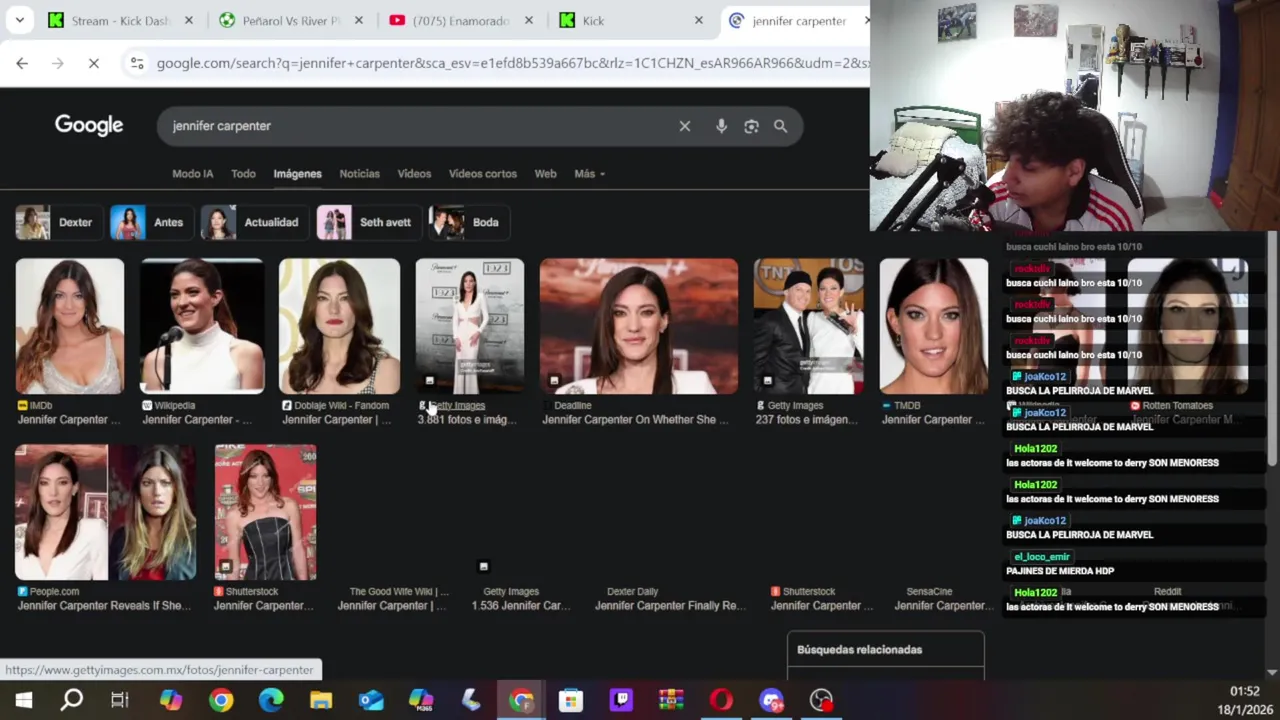Click the browser back arrow
Screen dimensions: 1280x720
(x=22, y=63)
